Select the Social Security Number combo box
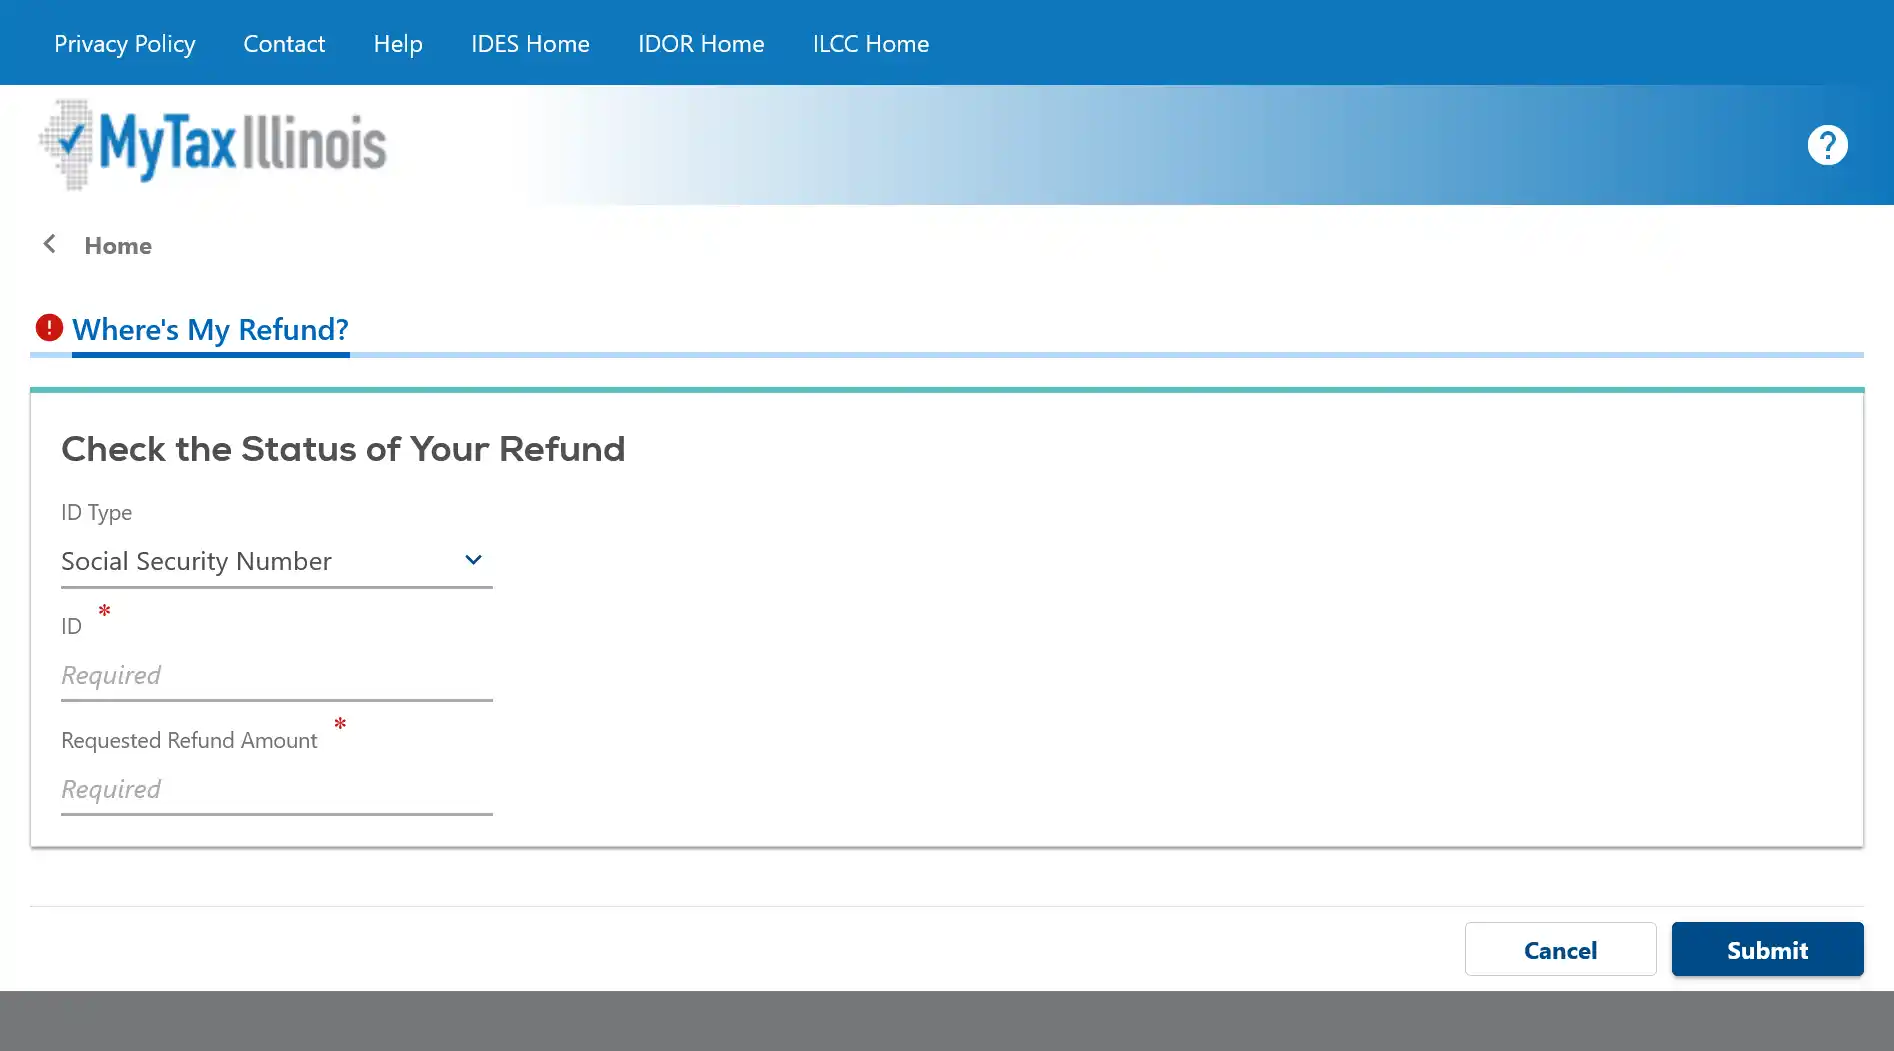1894x1051 pixels. point(260,561)
